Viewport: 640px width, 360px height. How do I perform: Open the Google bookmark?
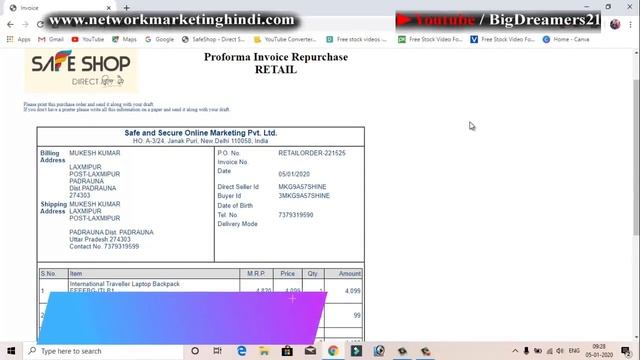point(159,39)
